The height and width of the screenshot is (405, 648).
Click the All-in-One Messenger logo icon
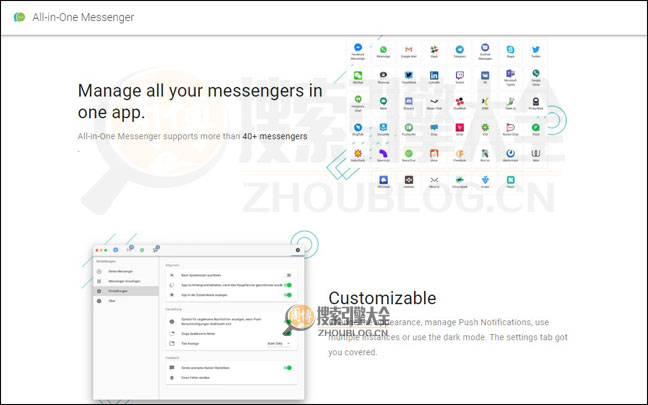(x=19, y=17)
